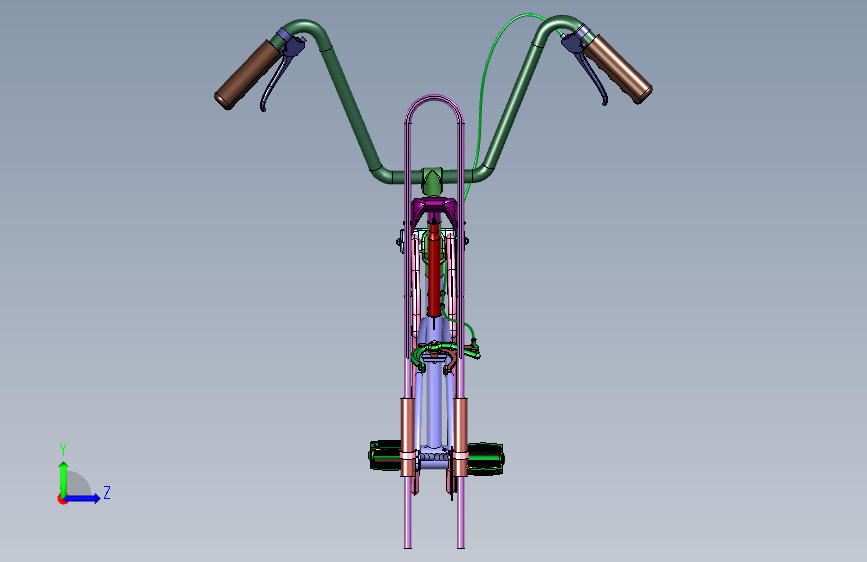Click the Z axis arrow of the triad
This screenshot has height=562, width=867.
click(x=83, y=498)
